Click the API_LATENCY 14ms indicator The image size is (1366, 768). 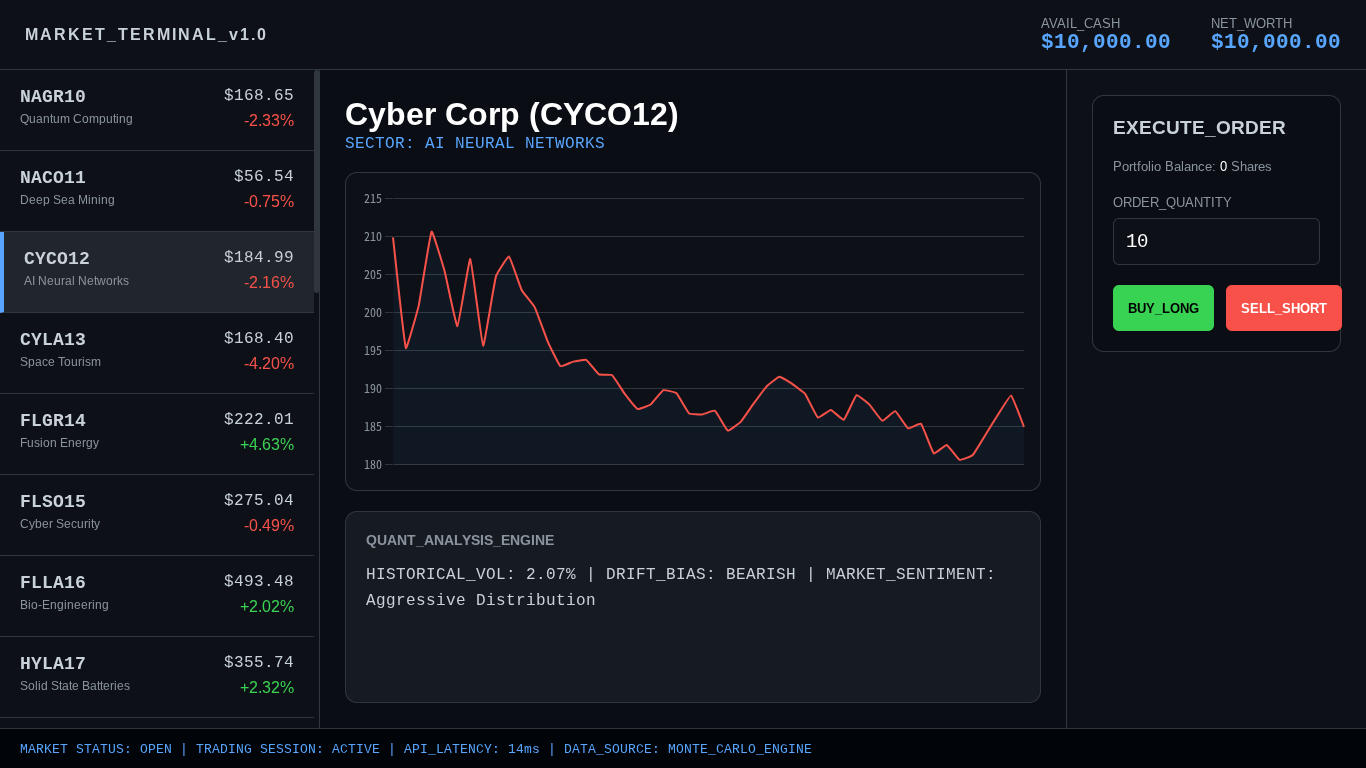[471, 748]
